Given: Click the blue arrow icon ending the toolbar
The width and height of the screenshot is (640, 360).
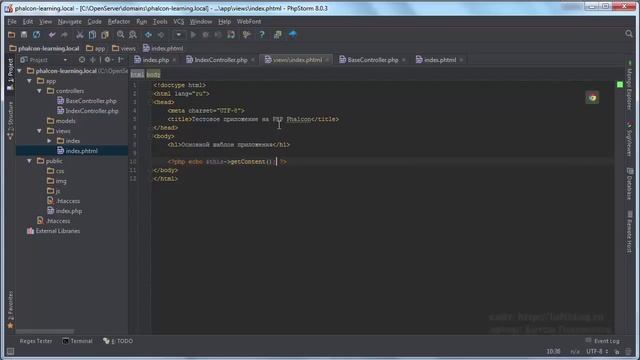Looking at the screenshot, I should pos(293,35).
